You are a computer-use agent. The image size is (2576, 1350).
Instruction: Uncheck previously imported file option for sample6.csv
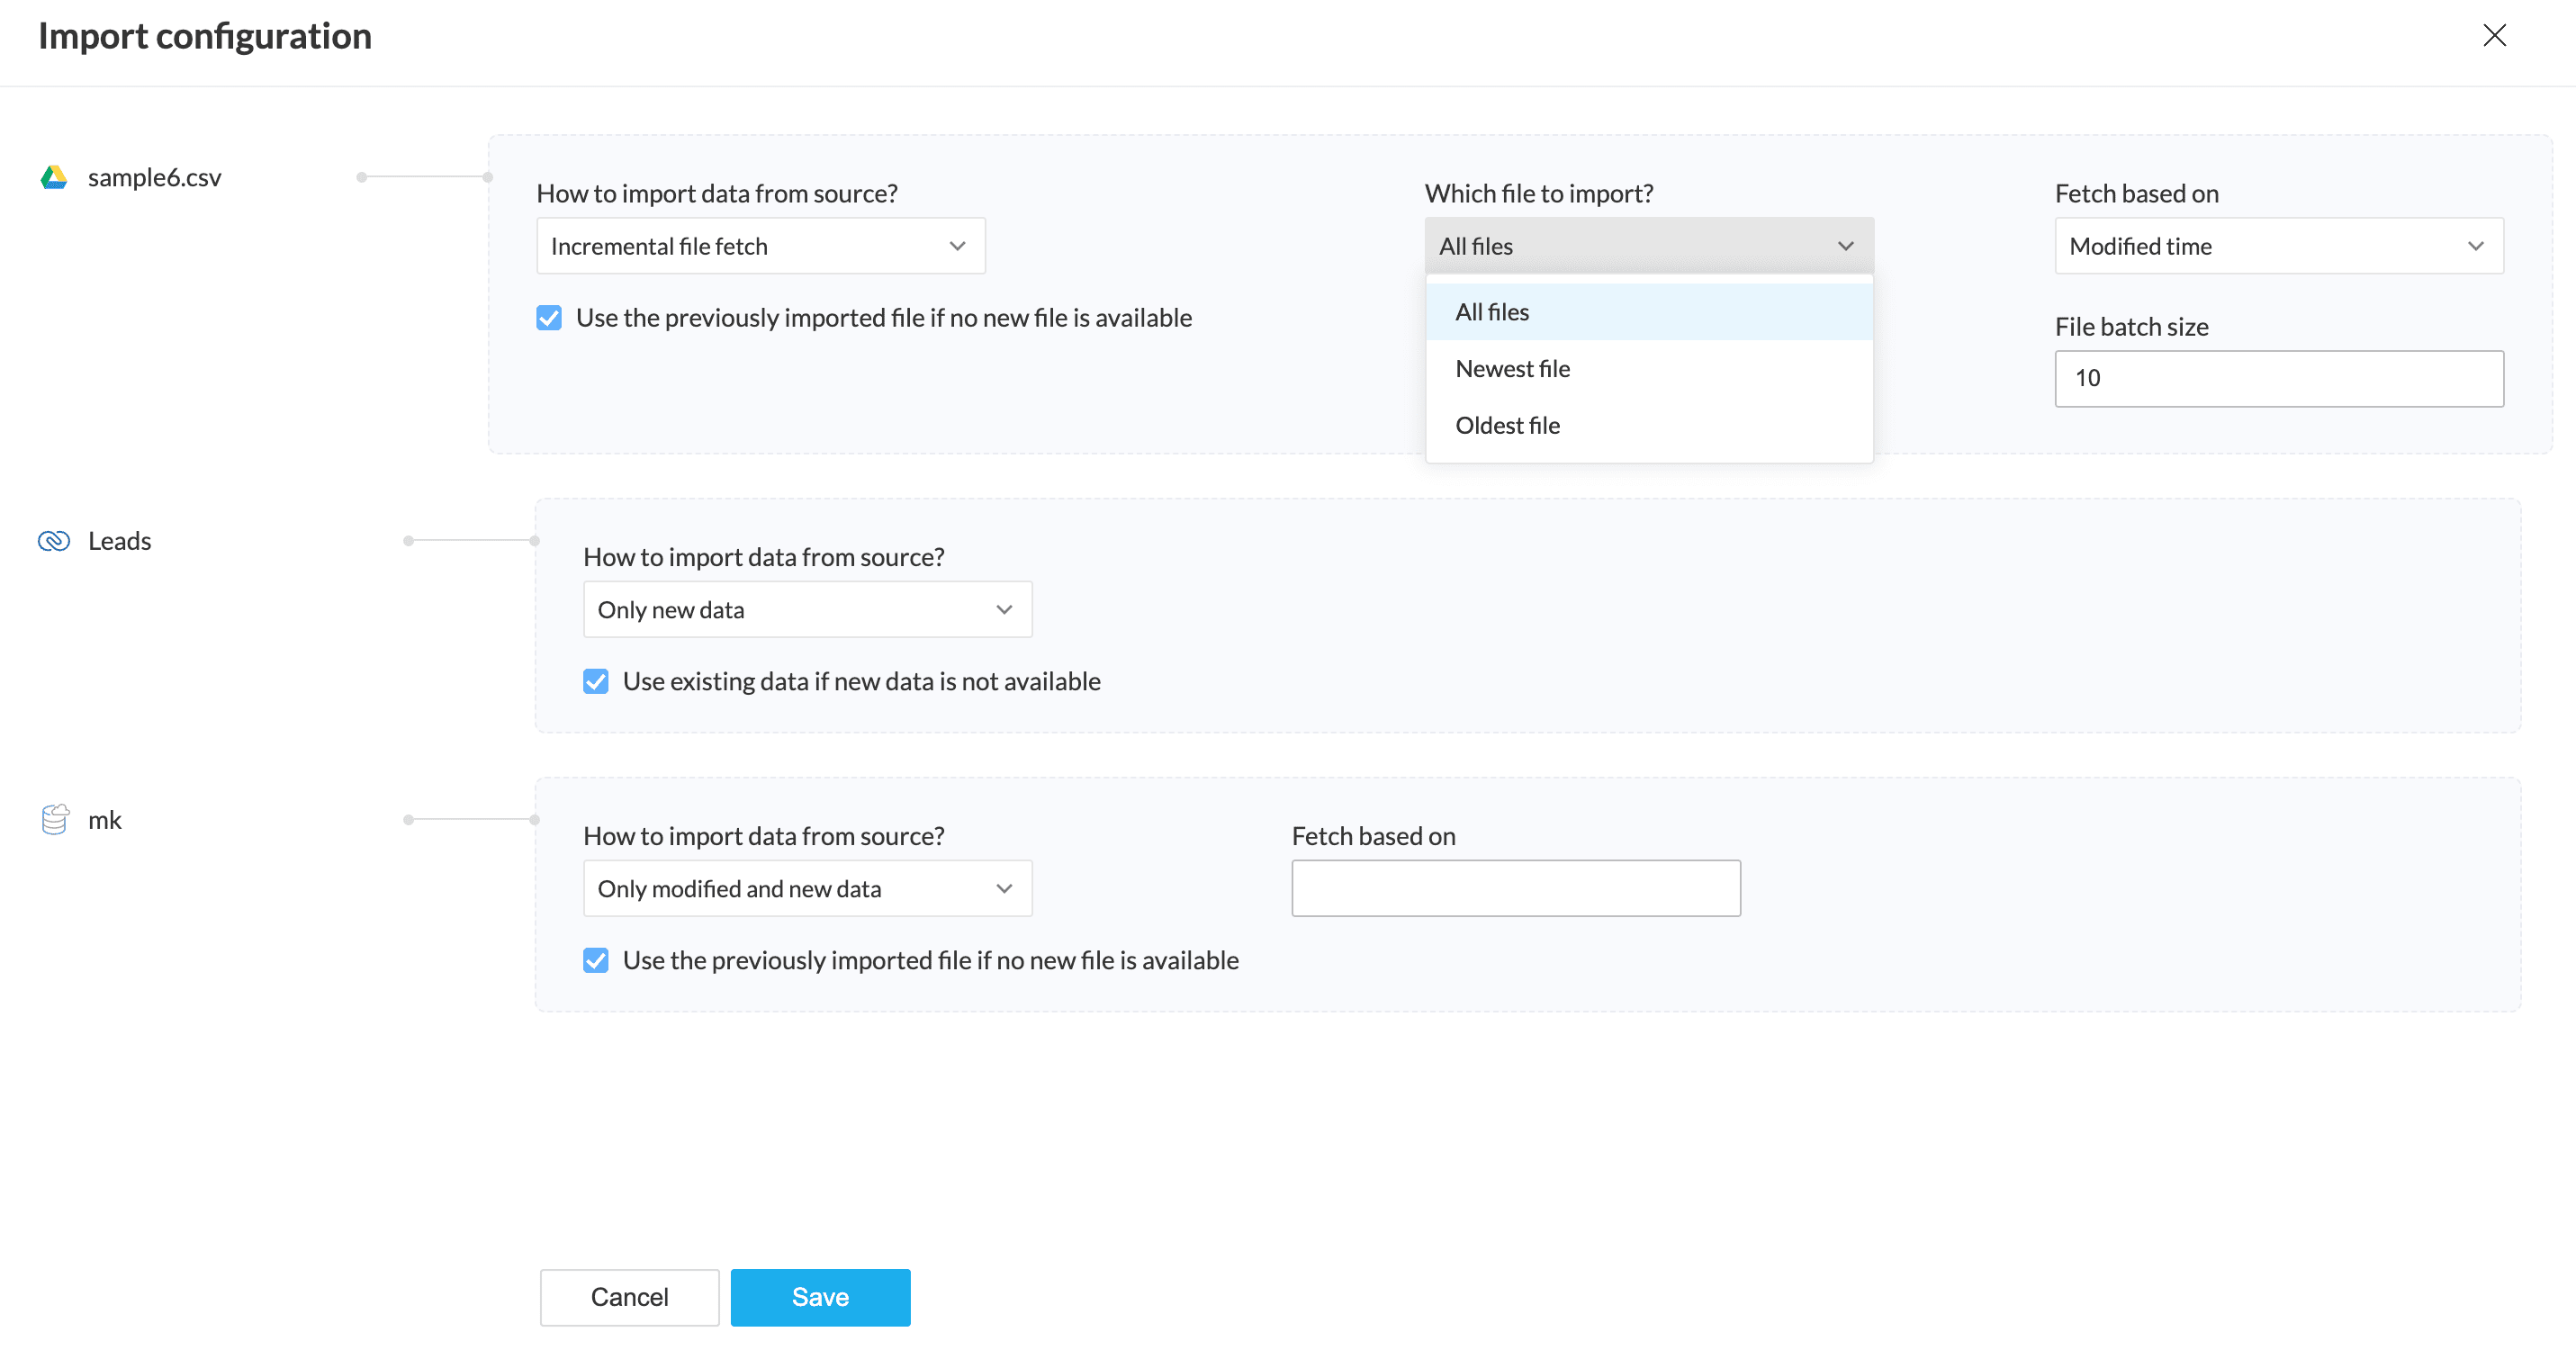coord(549,318)
